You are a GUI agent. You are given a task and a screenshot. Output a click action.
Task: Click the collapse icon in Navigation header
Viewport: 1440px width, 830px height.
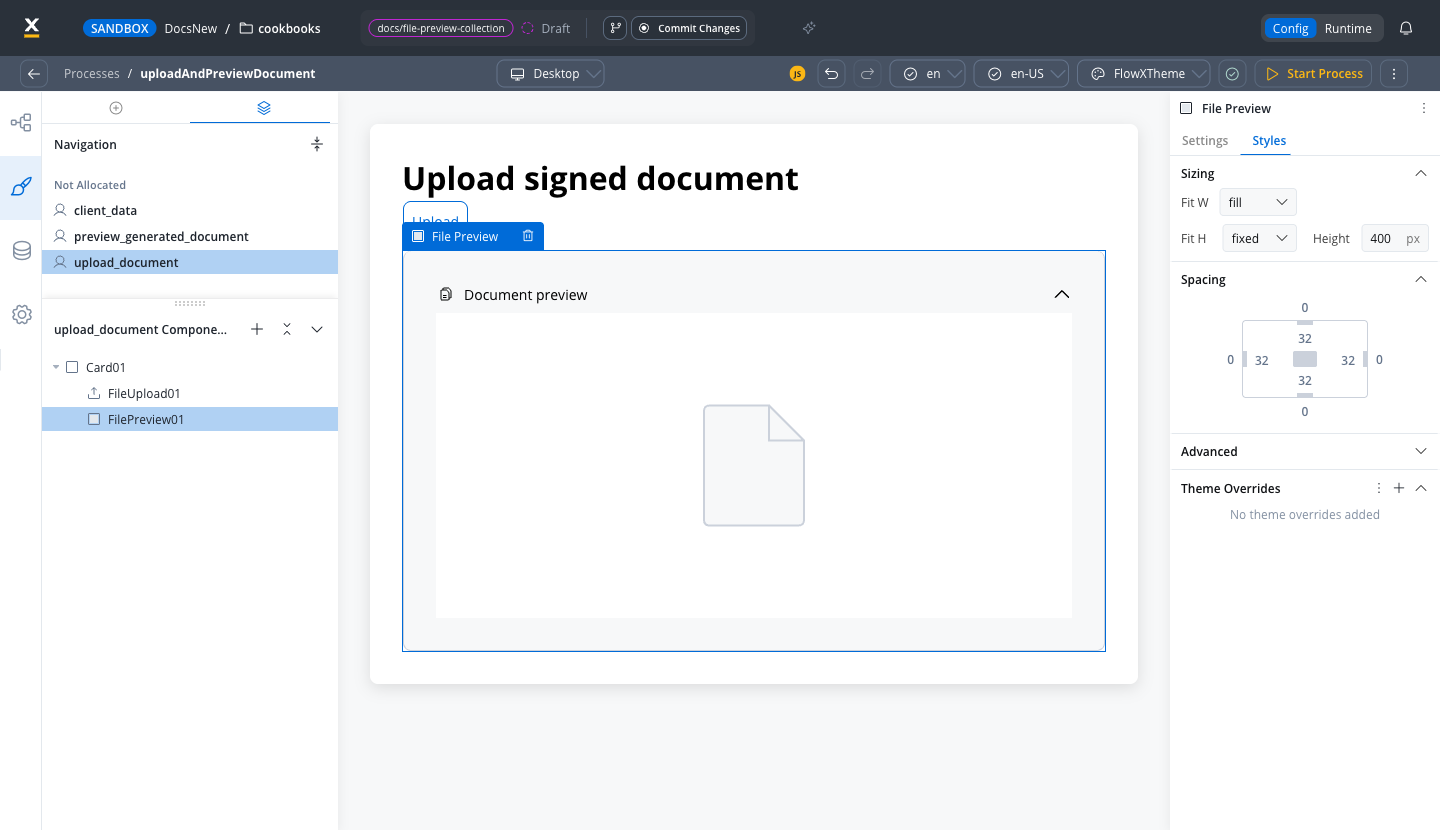(x=317, y=144)
